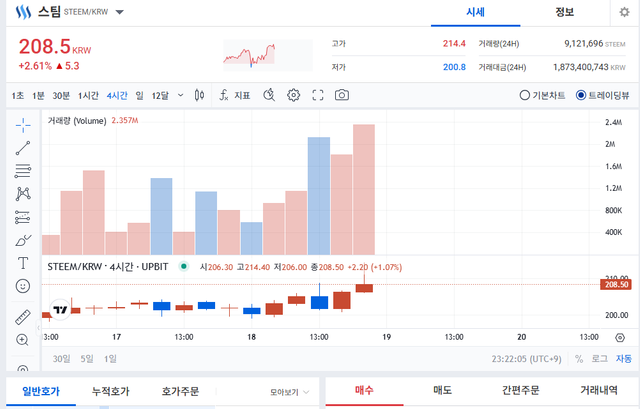Expand more time interval options chevron
The image size is (640, 409).
[x=180, y=95]
